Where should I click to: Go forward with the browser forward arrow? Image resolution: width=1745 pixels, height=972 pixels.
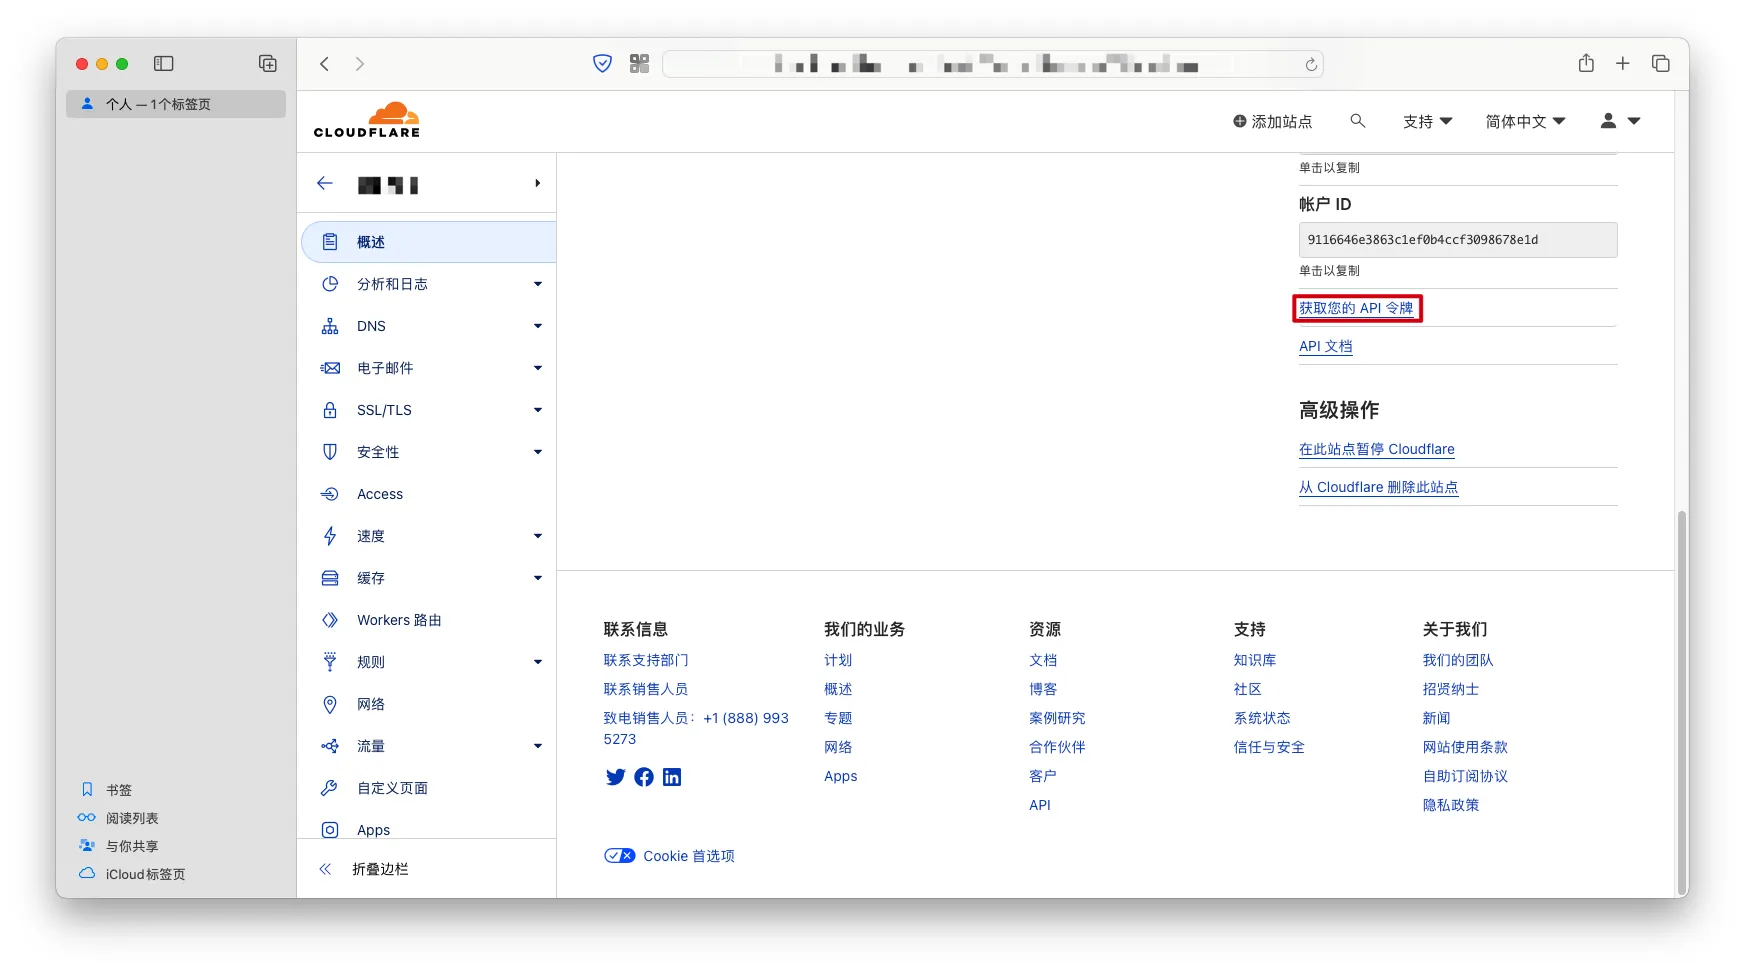point(360,64)
